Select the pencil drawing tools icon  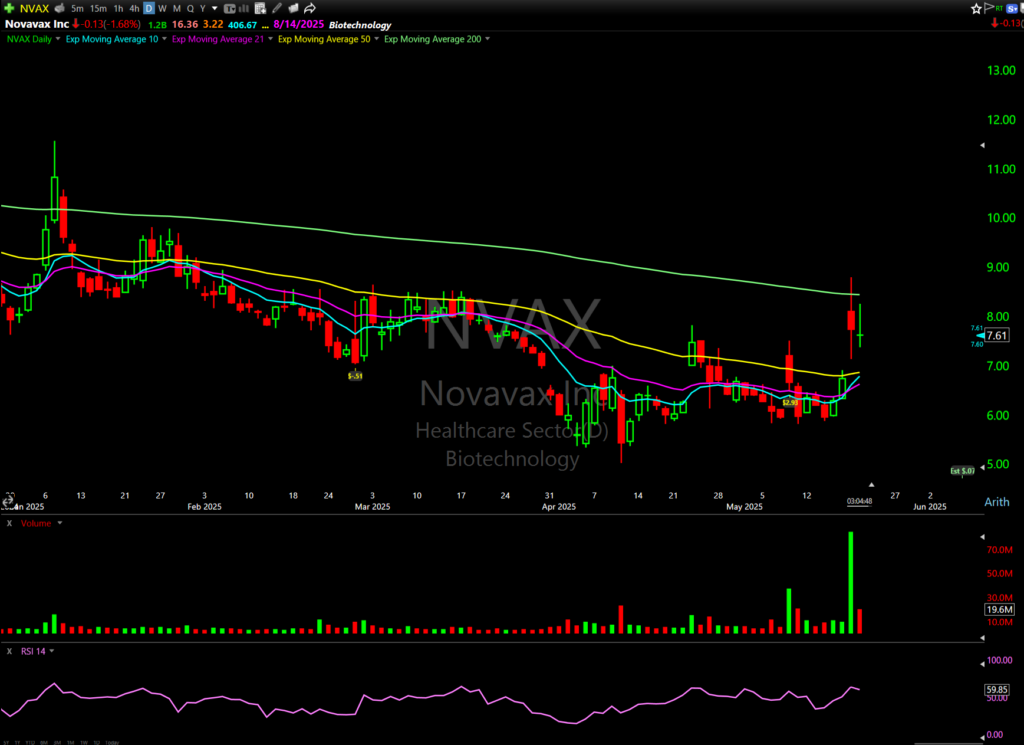(x=277, y=8)
